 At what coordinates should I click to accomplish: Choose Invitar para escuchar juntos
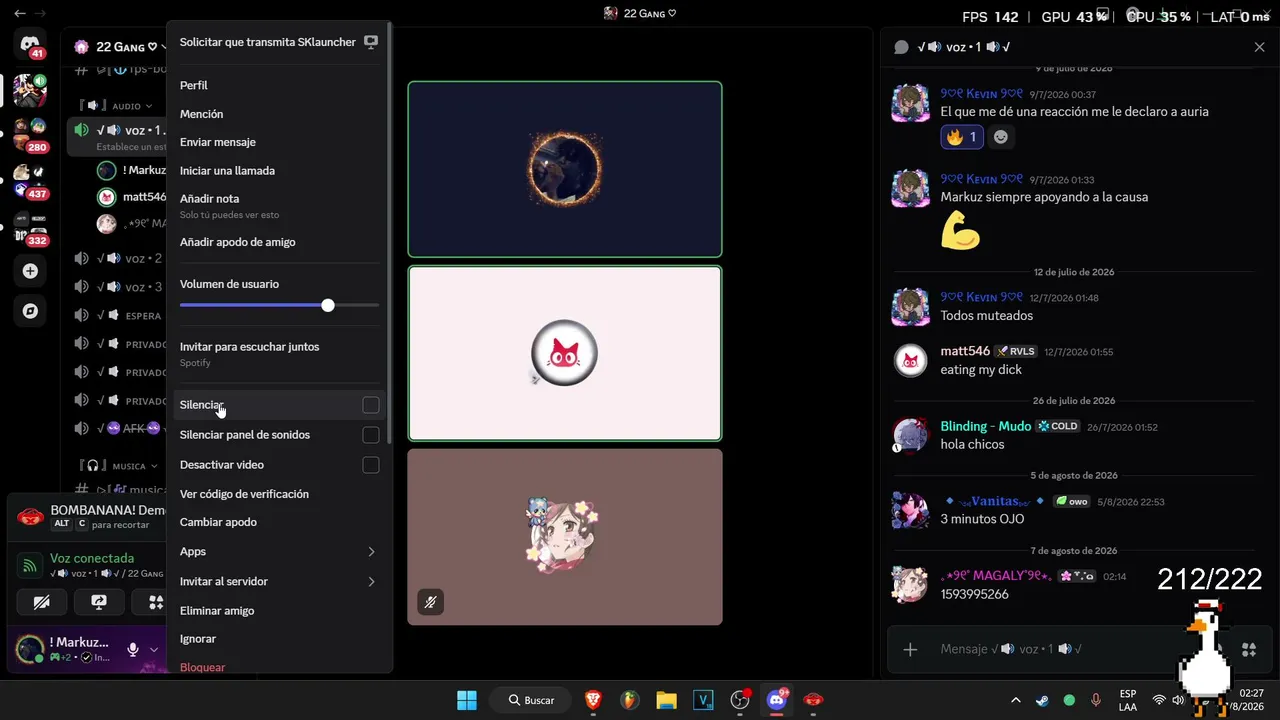pos(278,353)
